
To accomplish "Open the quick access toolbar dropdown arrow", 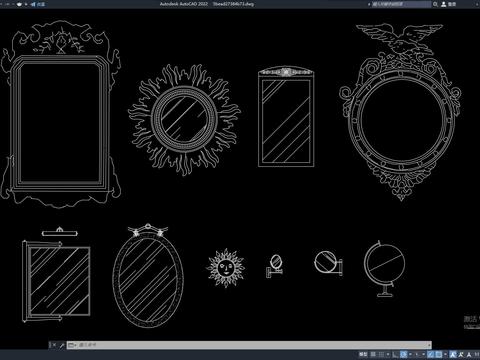I will pos(26,4).
